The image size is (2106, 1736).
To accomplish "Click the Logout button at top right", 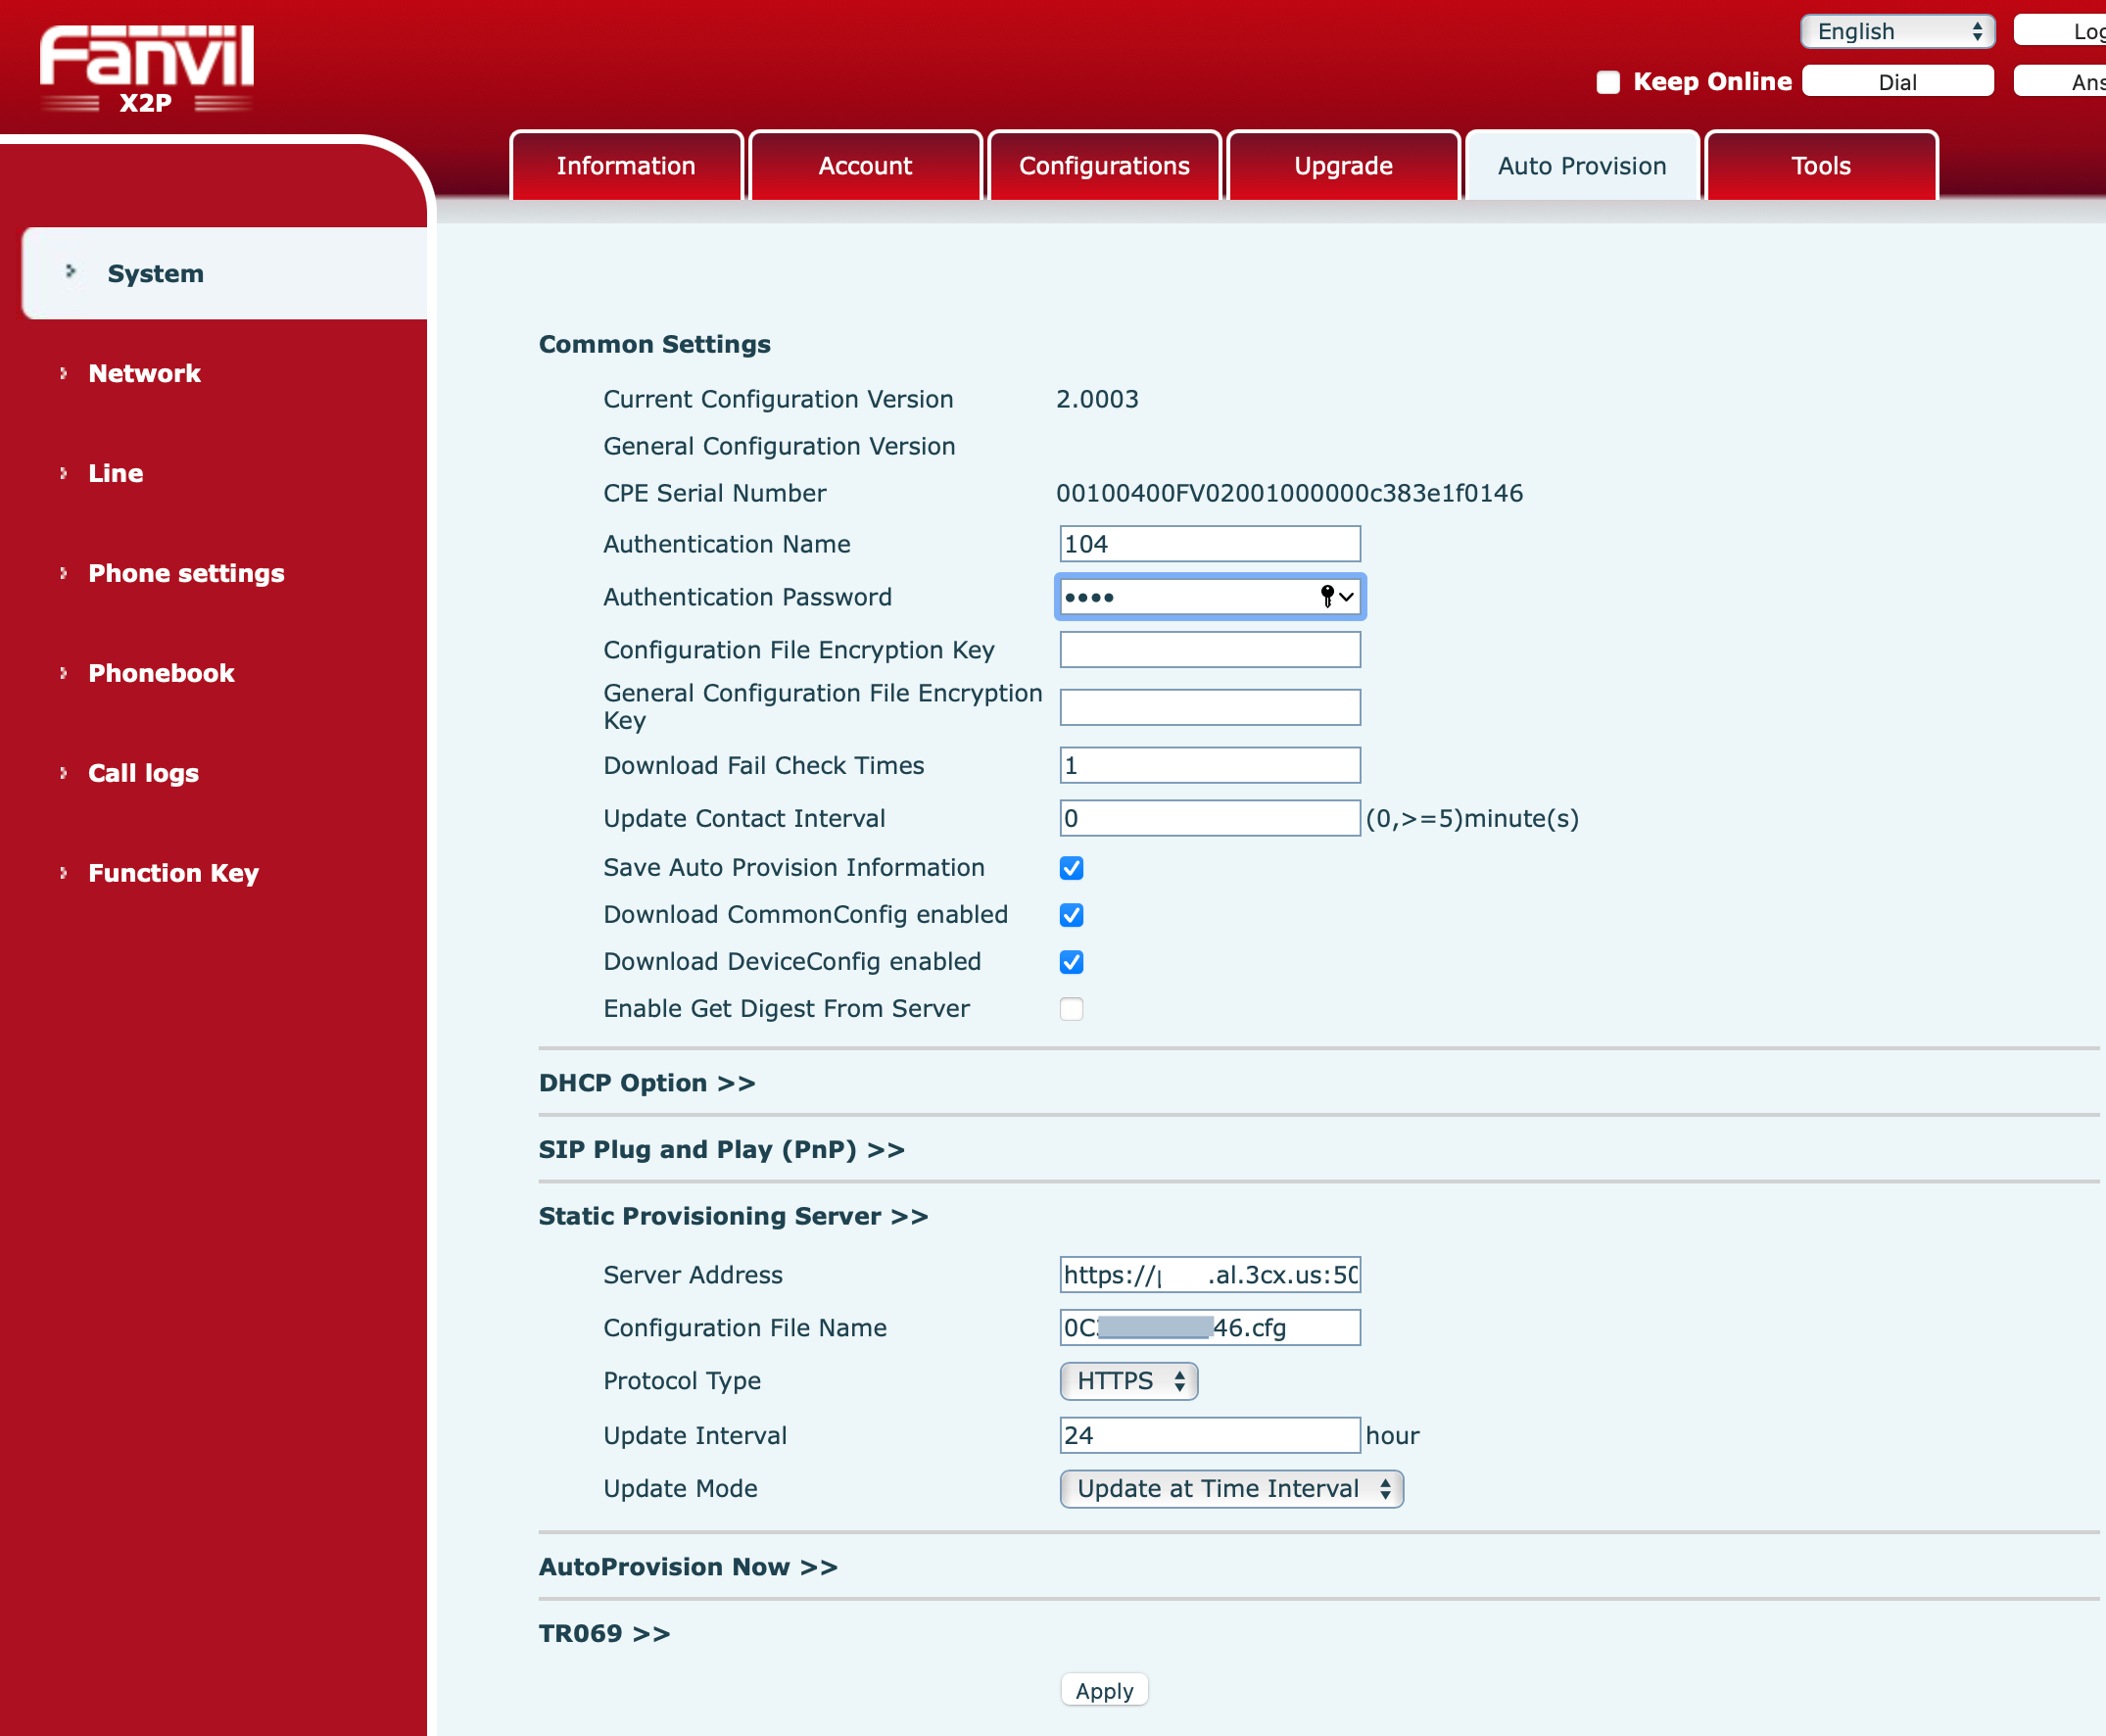I will pyautogui.click(x=2060, y=31).
